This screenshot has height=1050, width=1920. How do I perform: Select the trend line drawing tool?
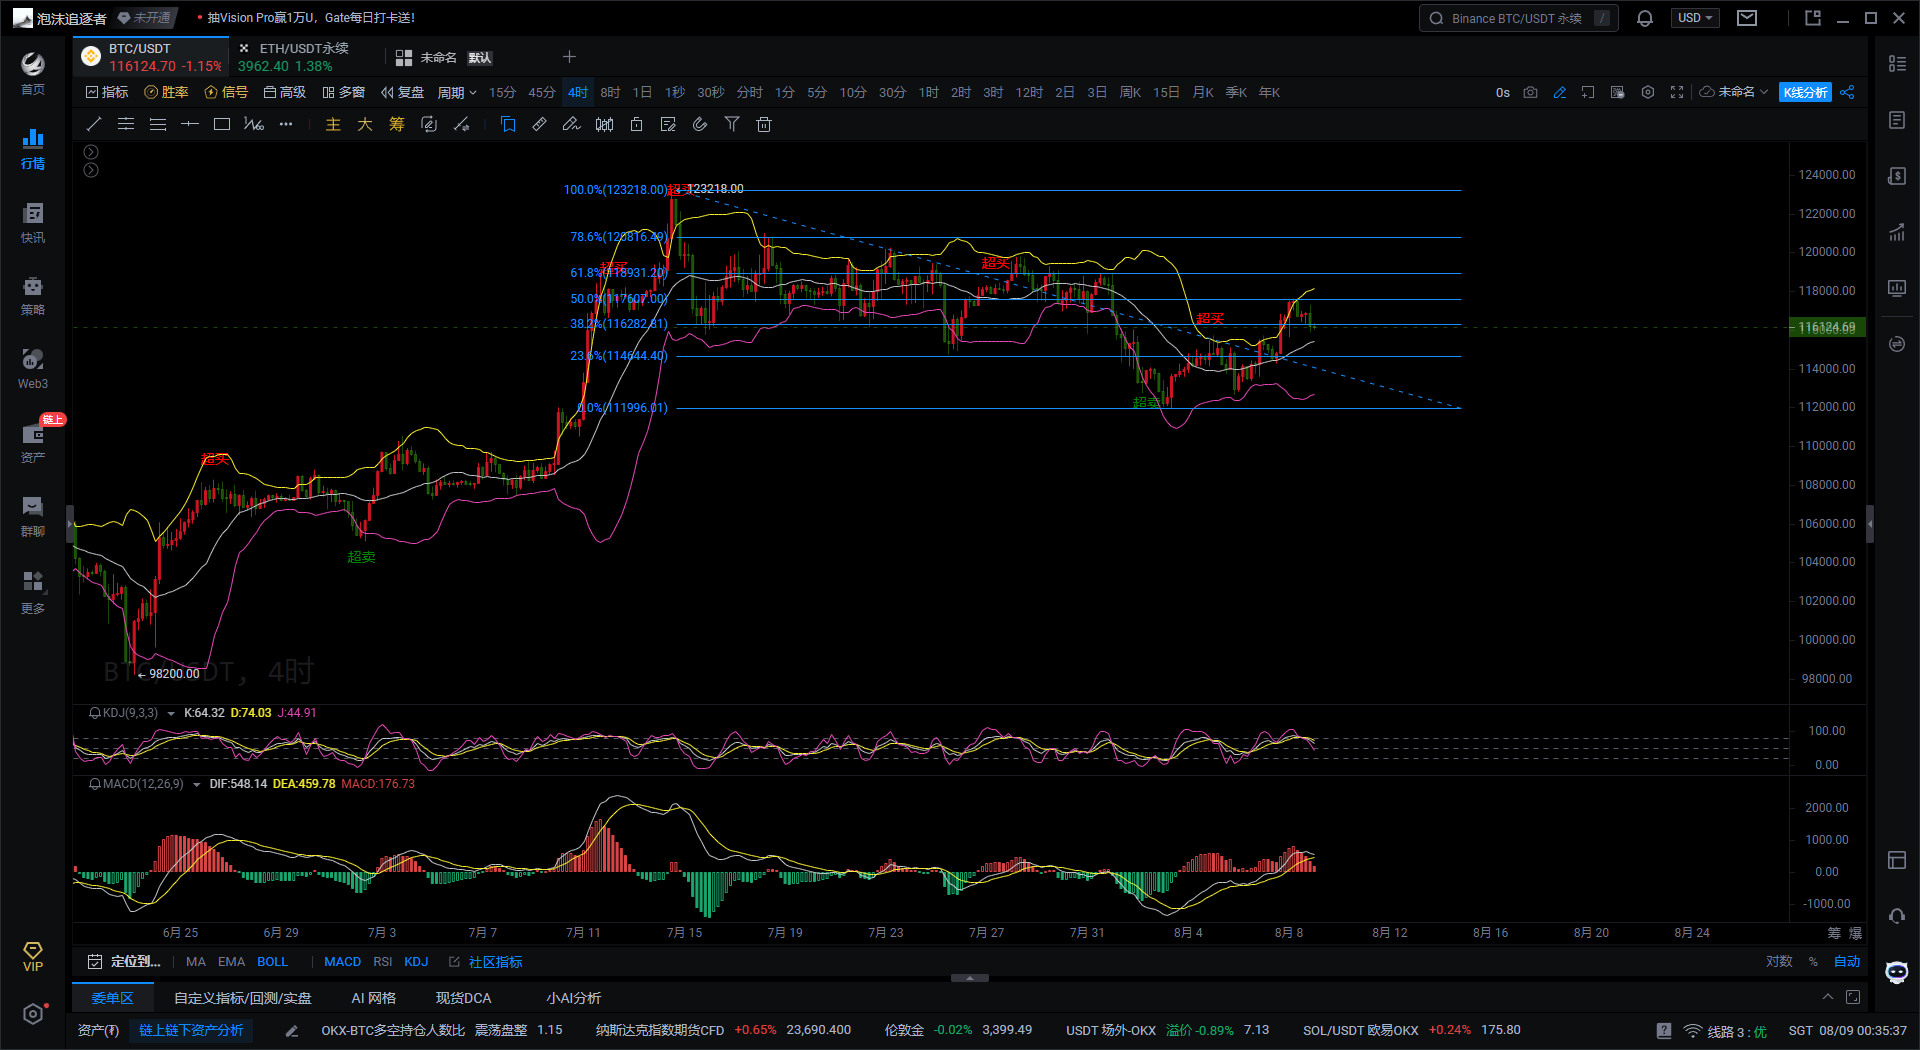click(94, 124)
